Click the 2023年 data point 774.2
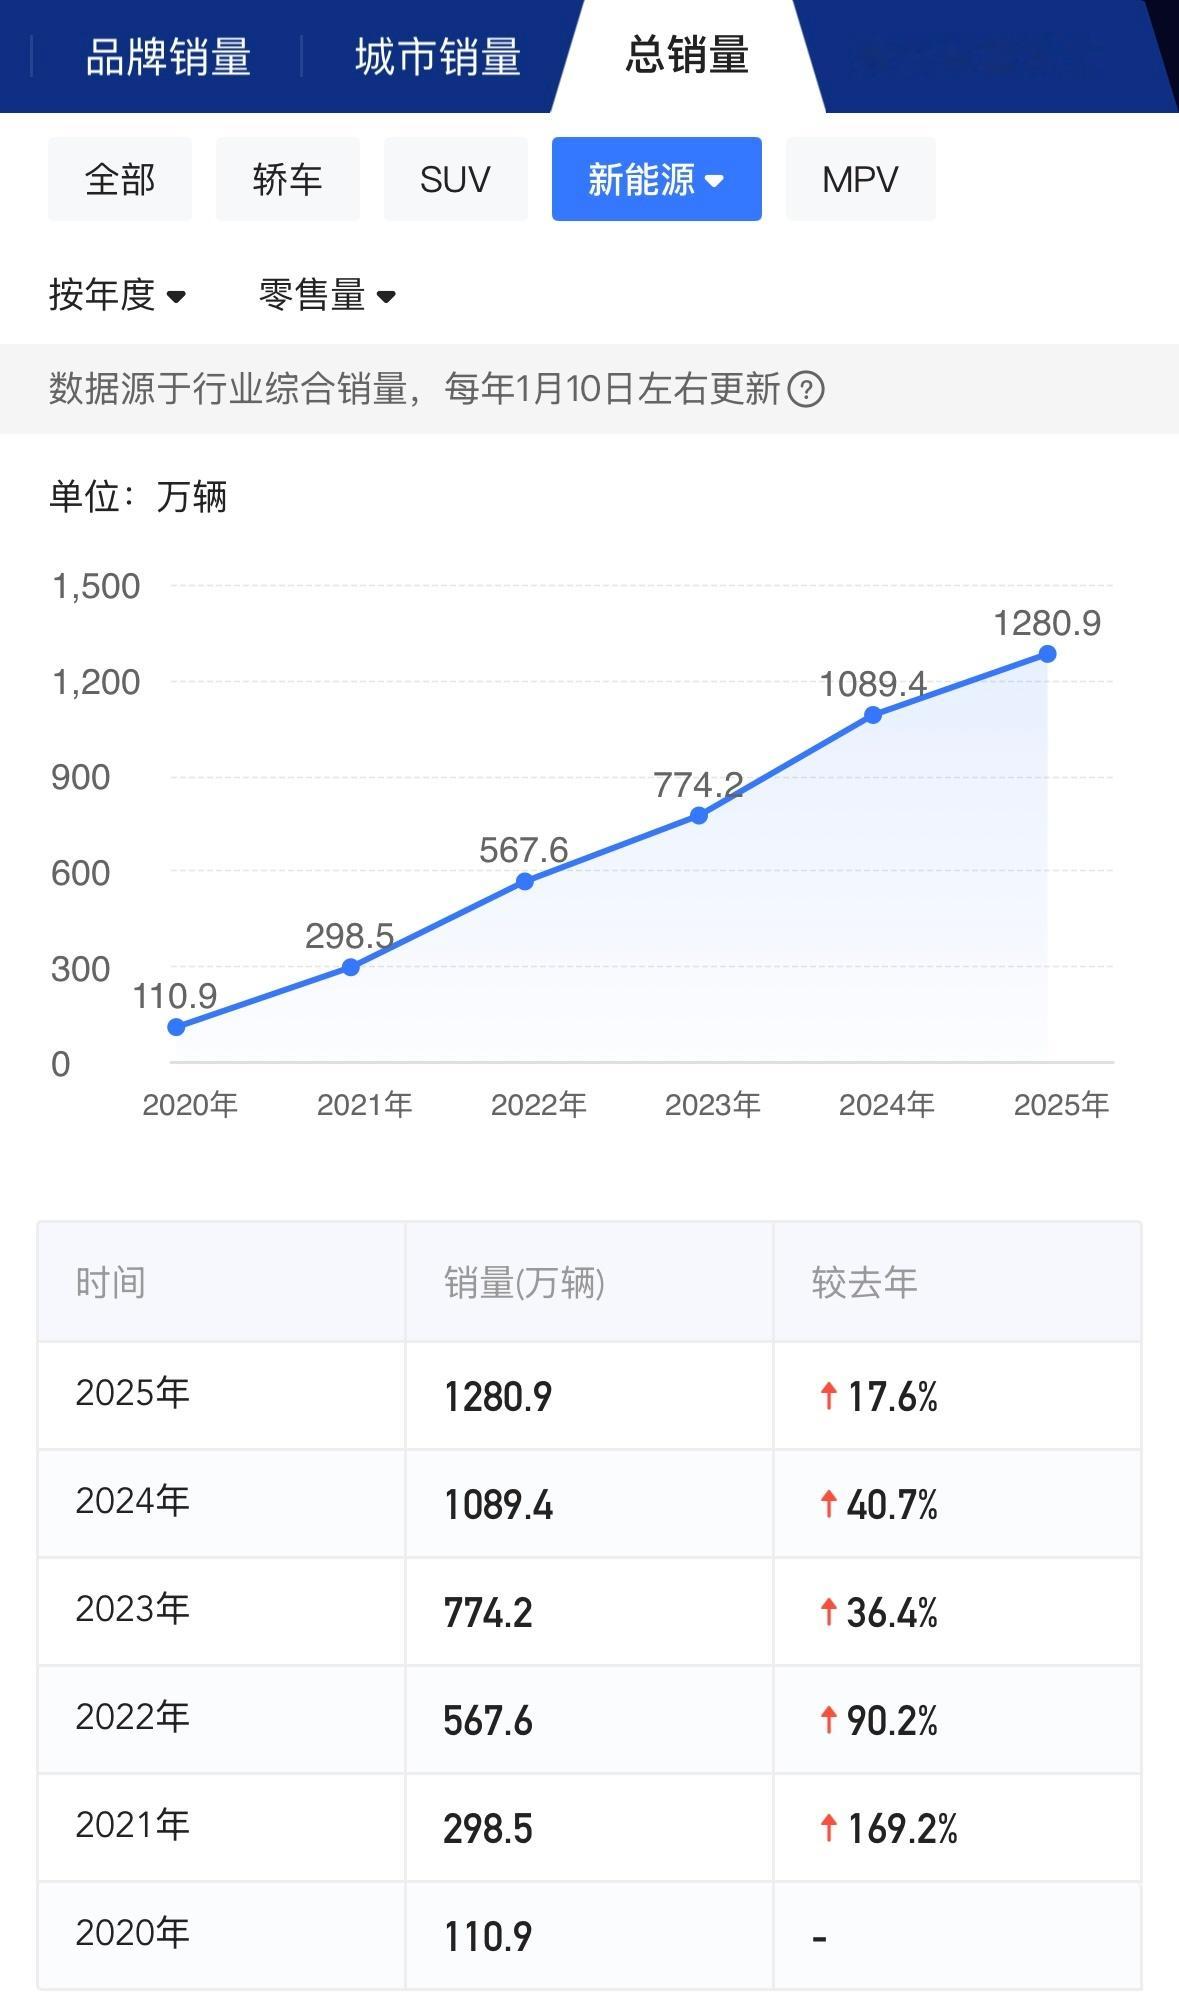 point(699,815)
